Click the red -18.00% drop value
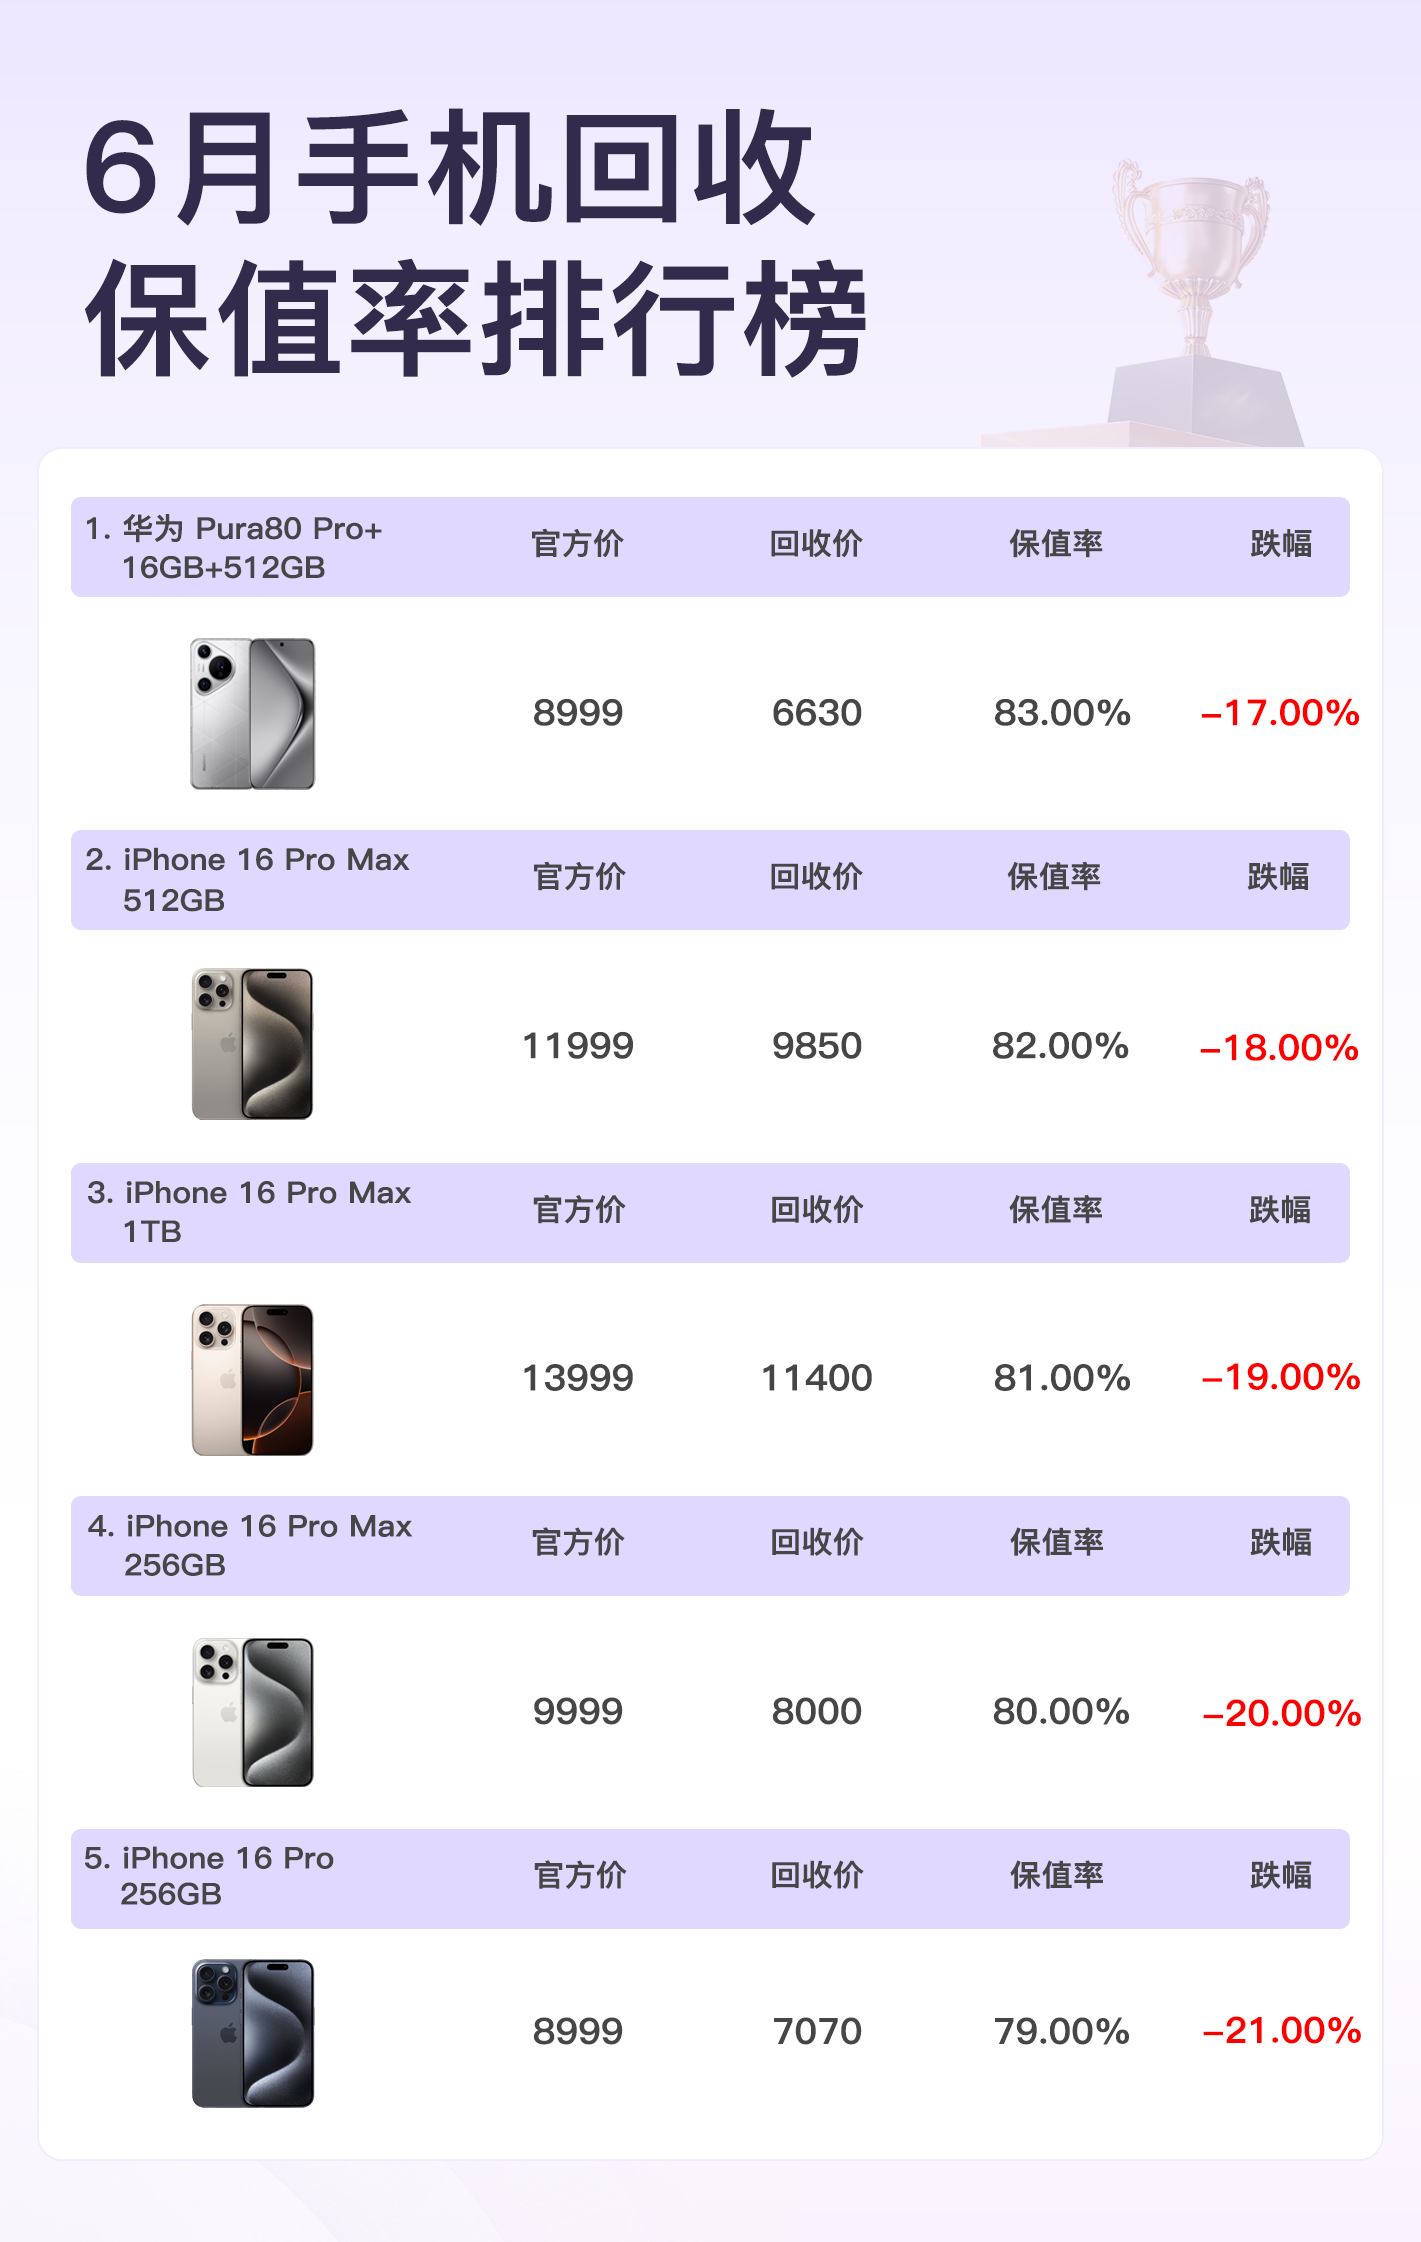The image size is (1421, 2242). click(x=1279, y=1048)
